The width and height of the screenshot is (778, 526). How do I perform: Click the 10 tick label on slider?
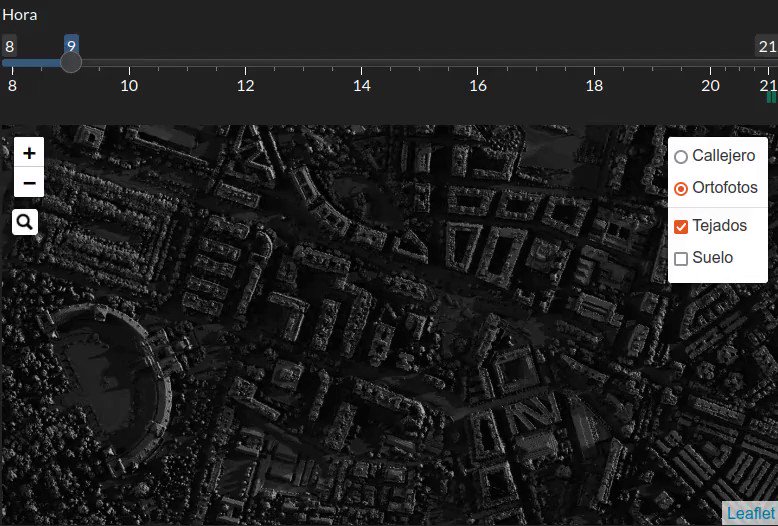[129, 86]
